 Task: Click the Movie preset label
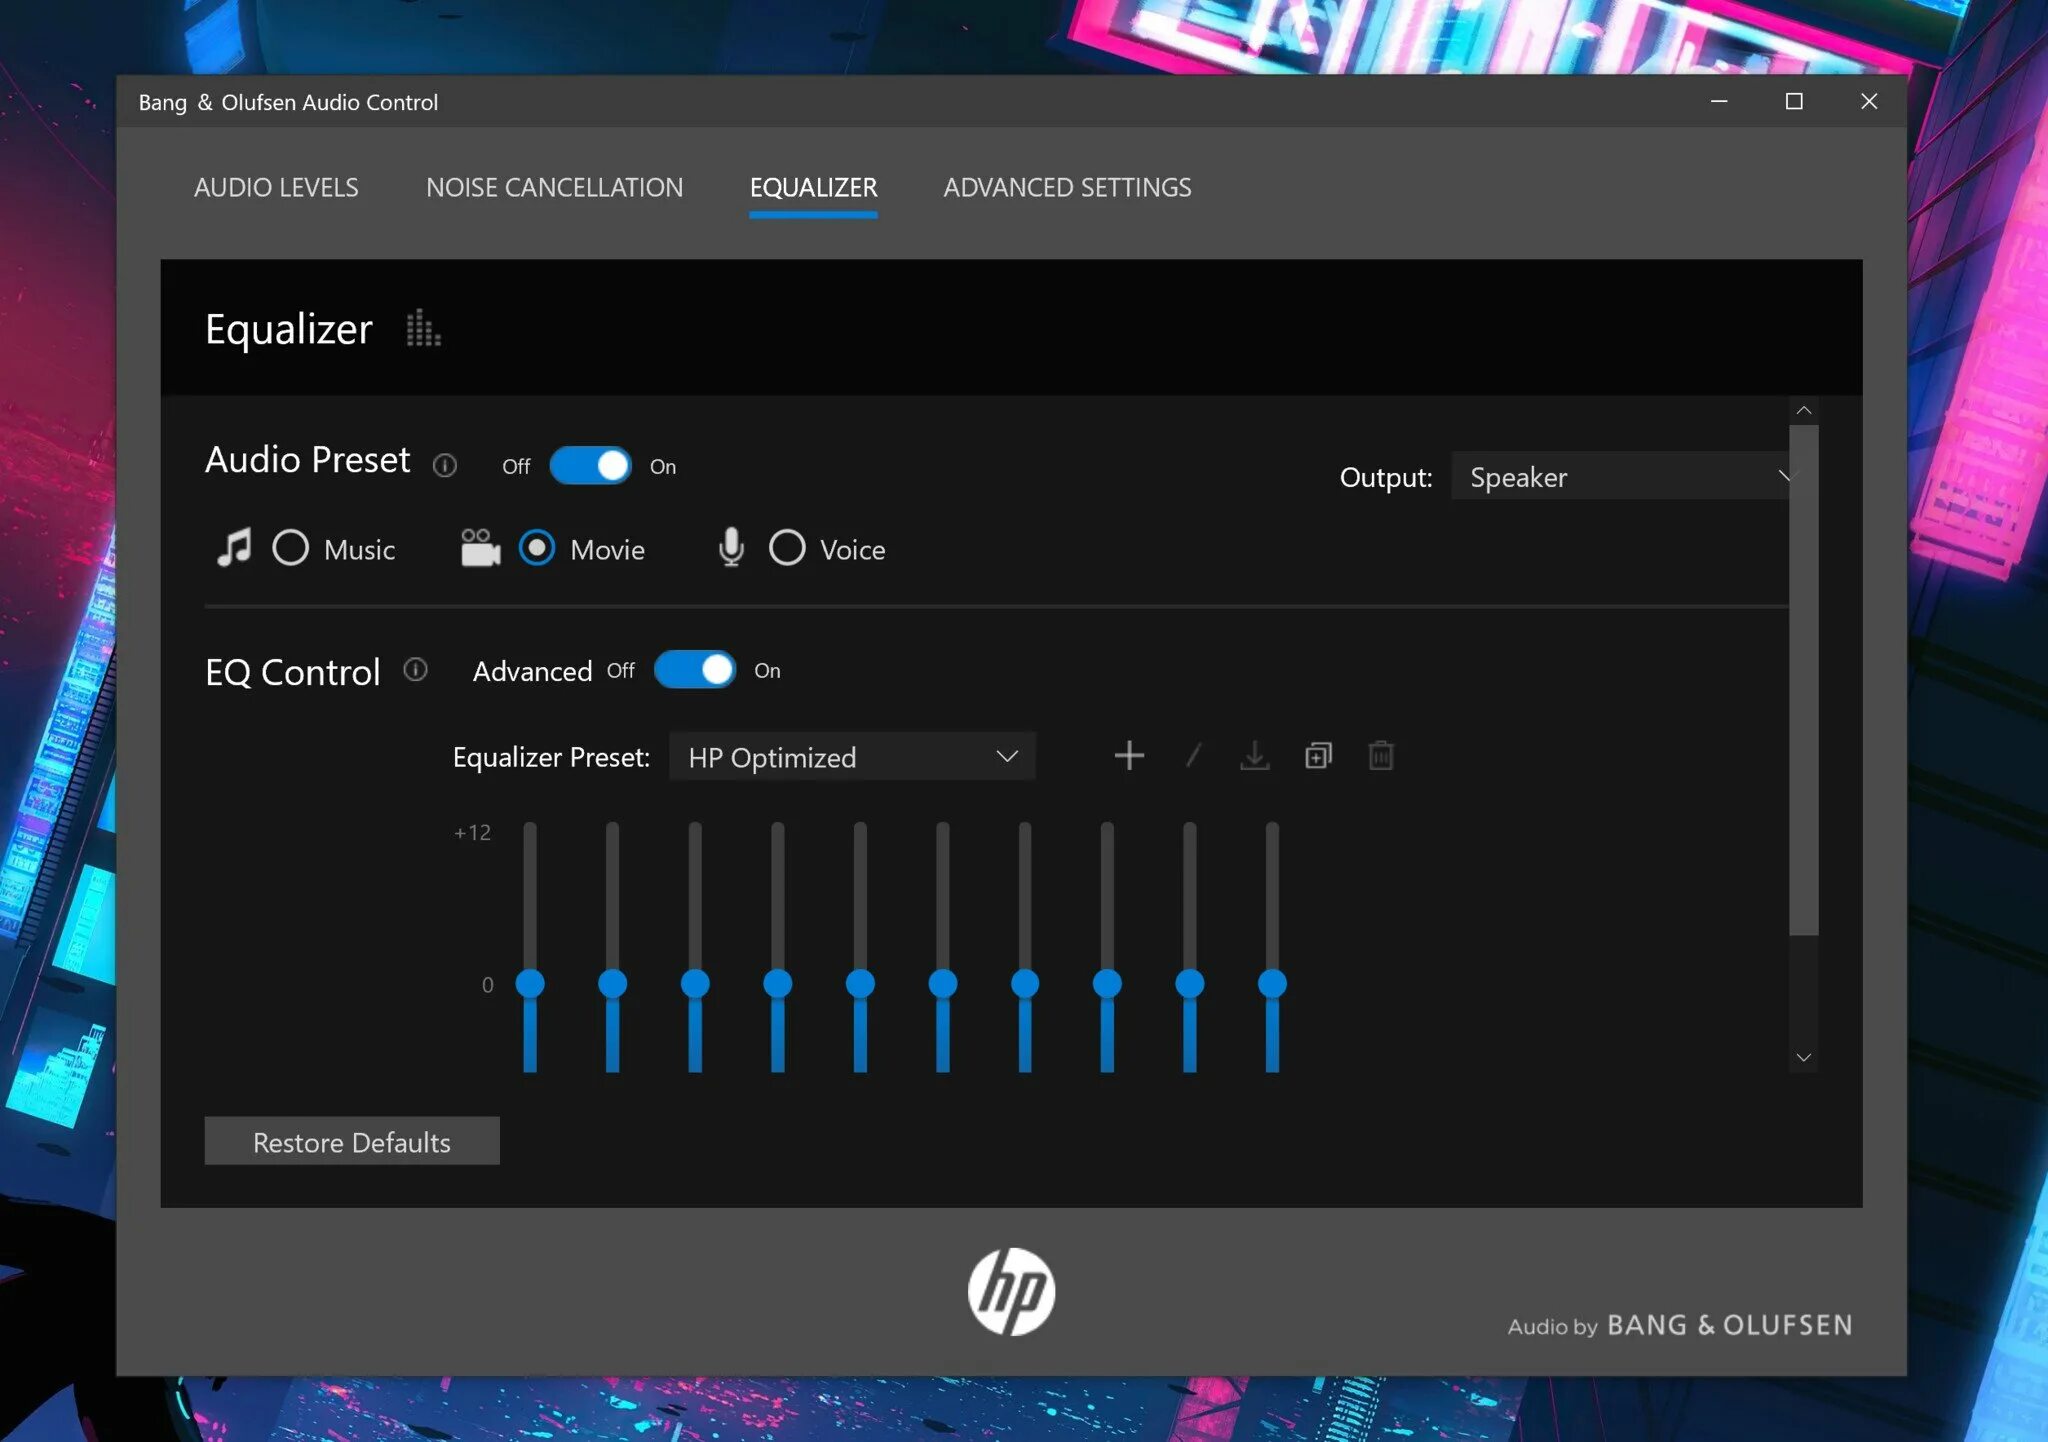click(x=607, y=549)
